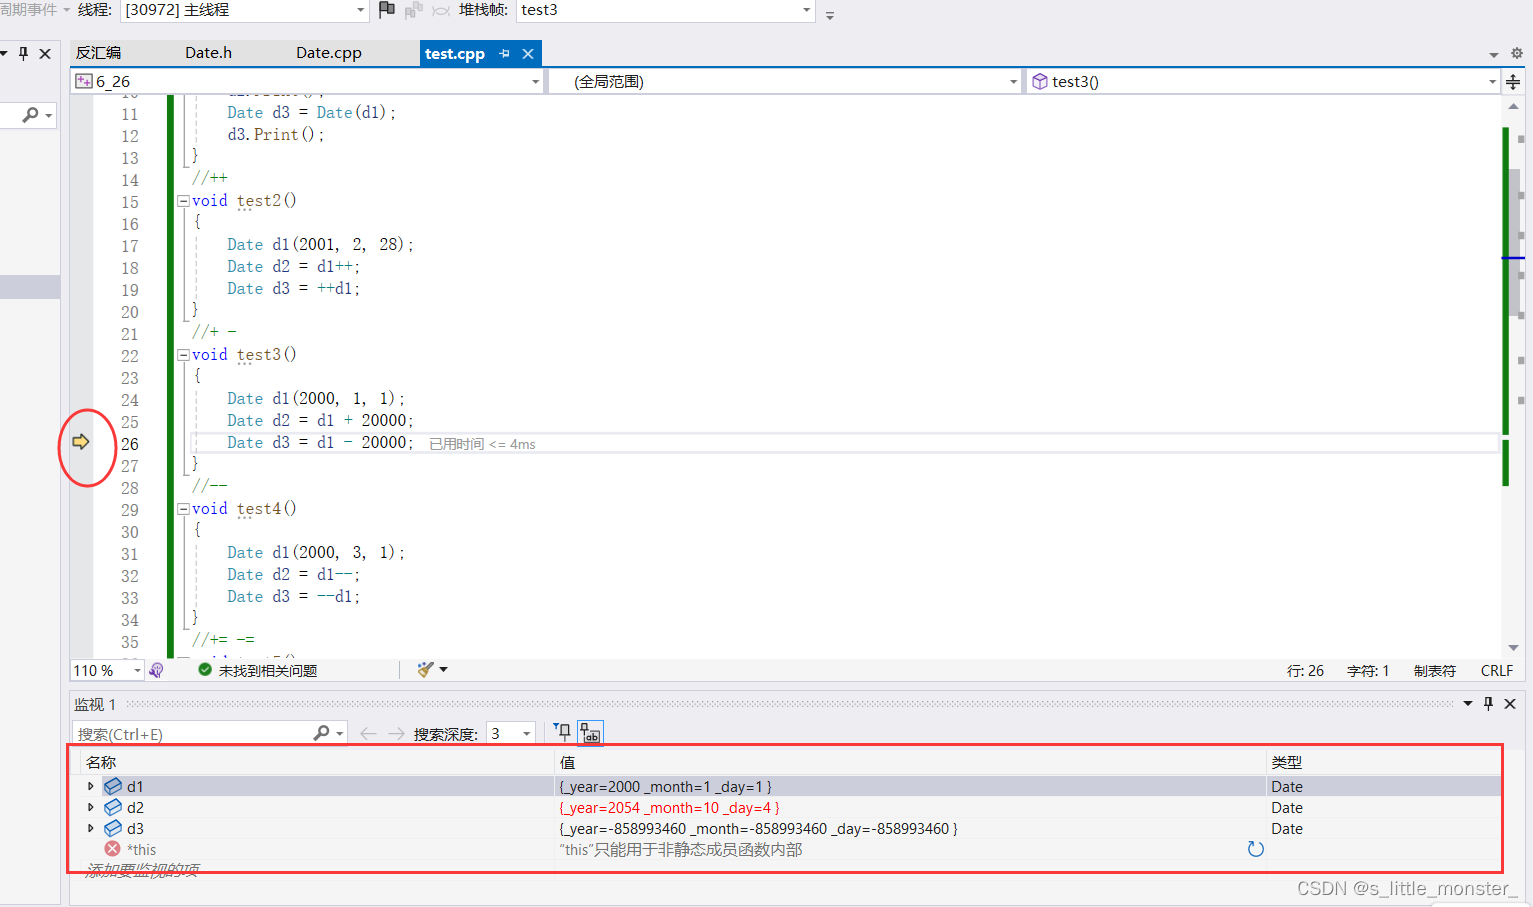
Task: Click the filter pinned watch items icon
Action: pos(563,733)
